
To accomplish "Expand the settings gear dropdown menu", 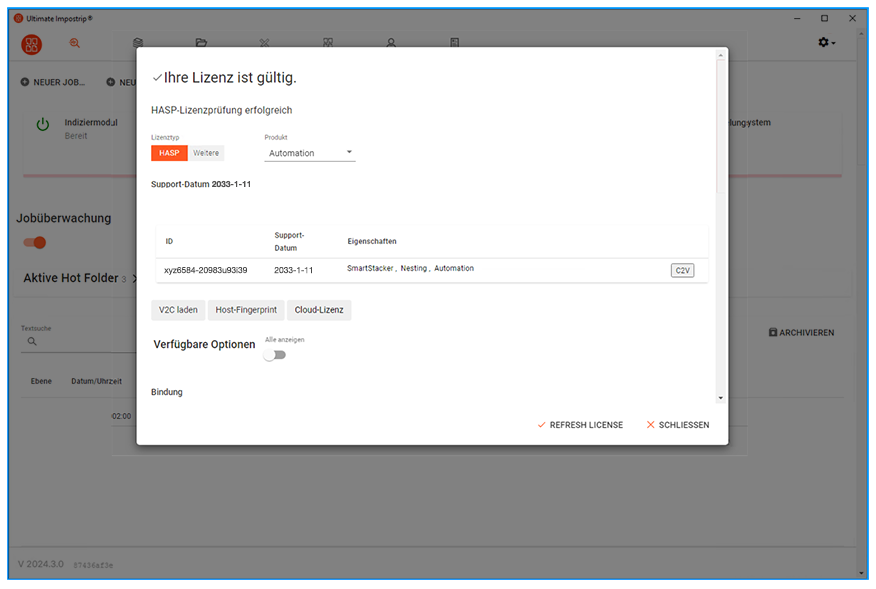I will pyautogui.click(x=826, y=43).
